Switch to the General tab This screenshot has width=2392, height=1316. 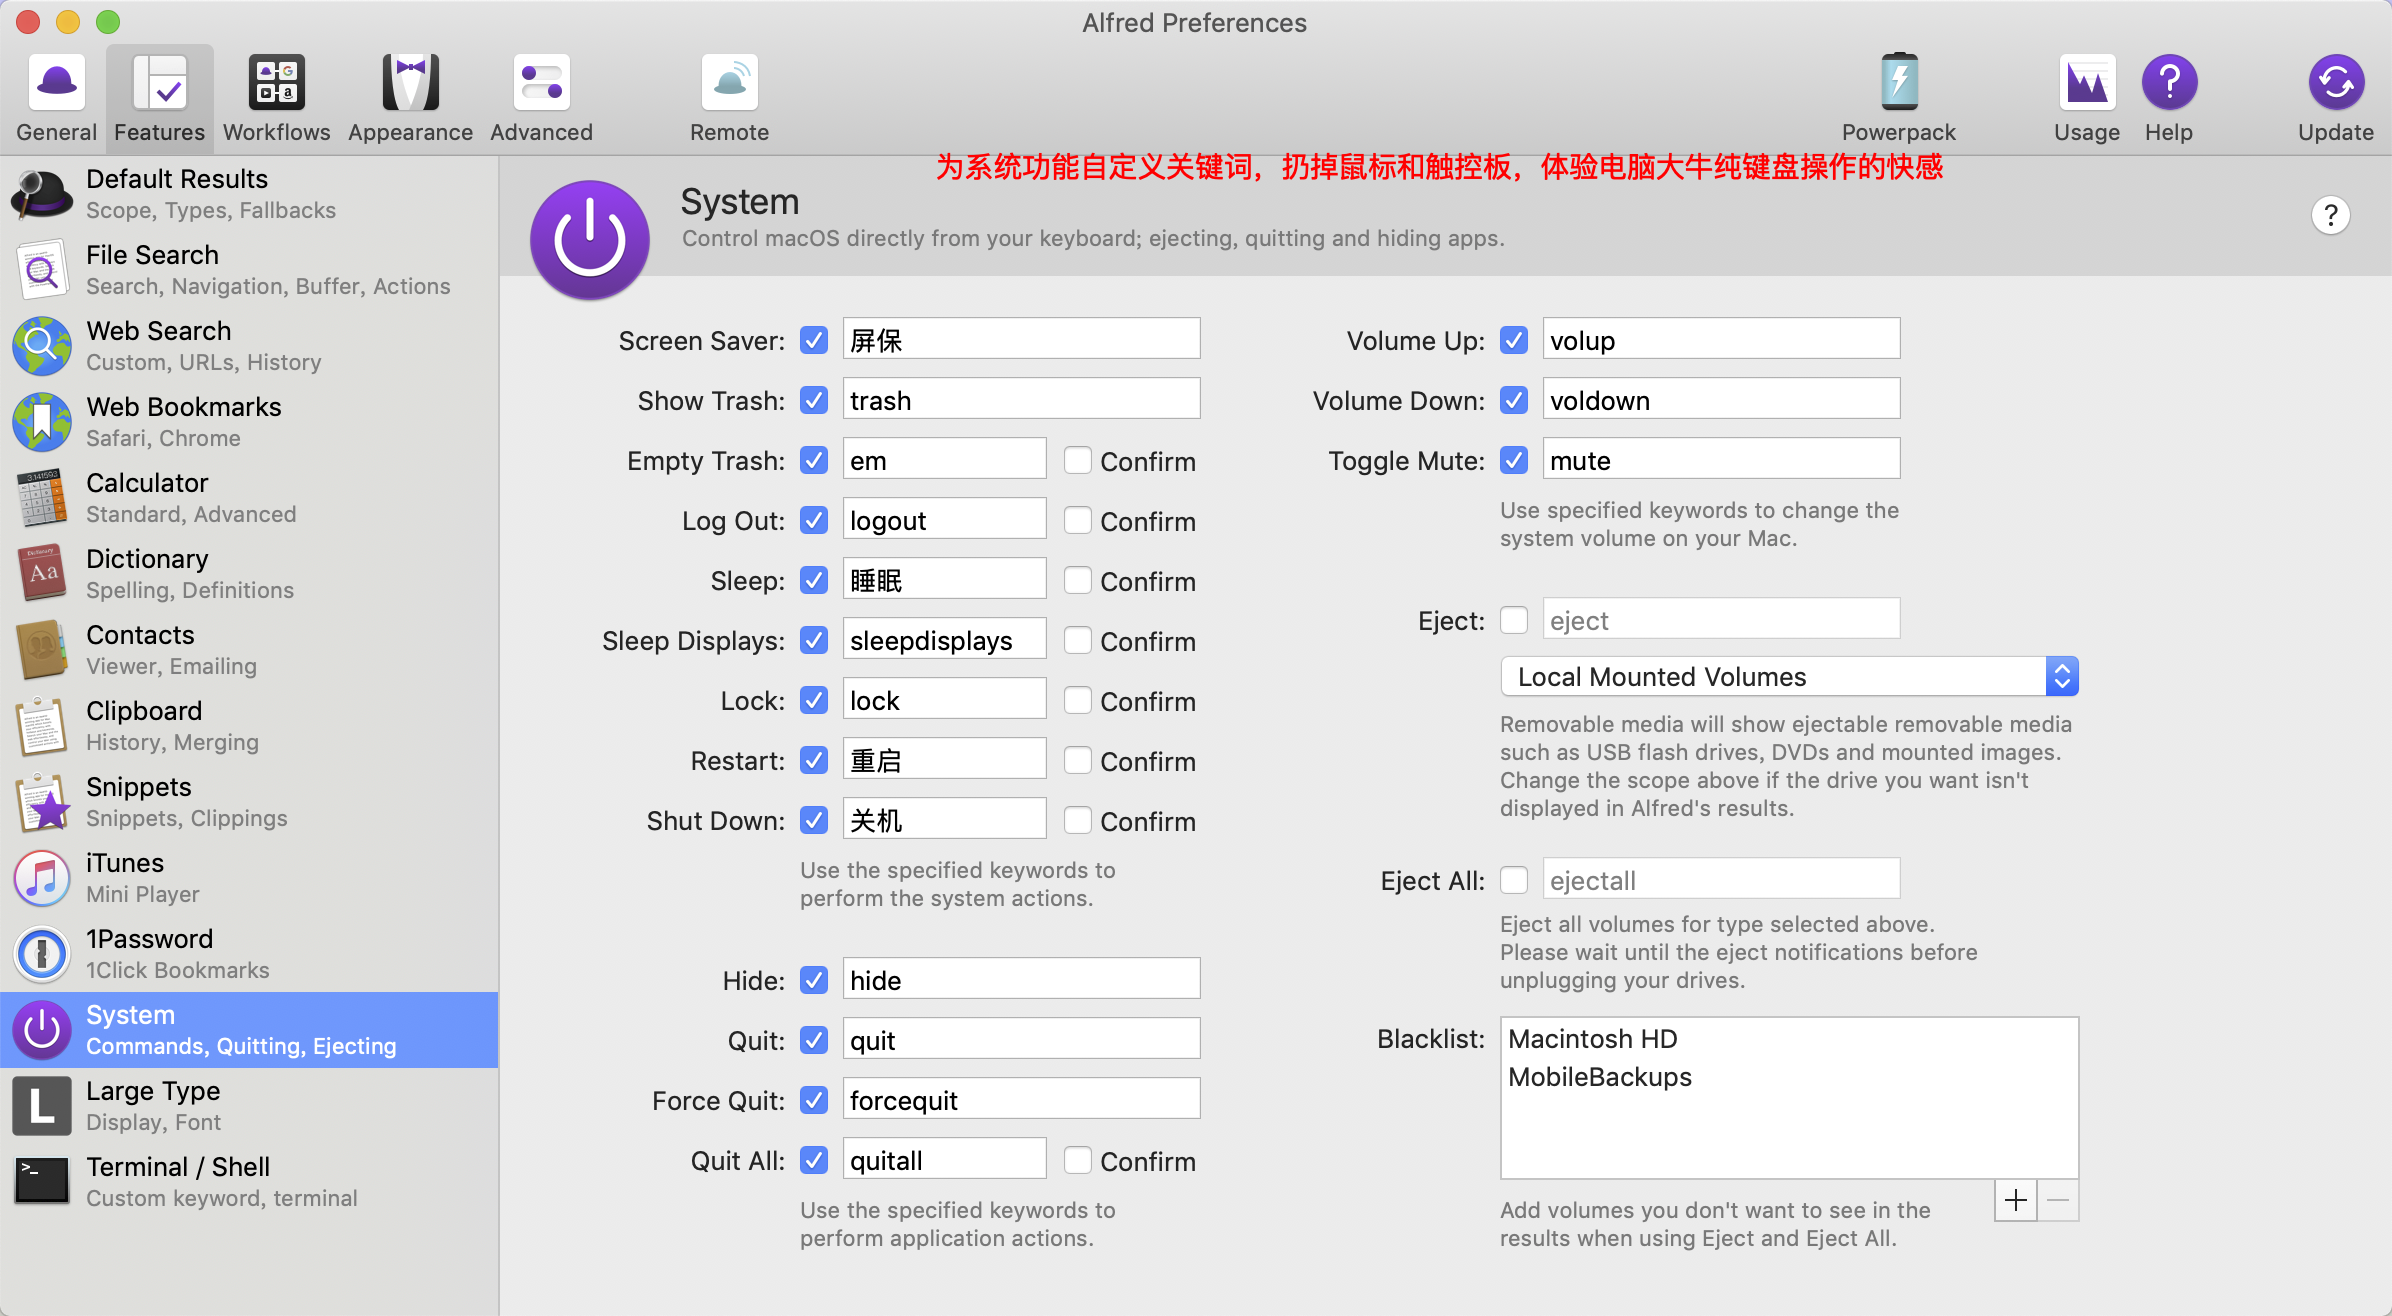pos(56,97)
